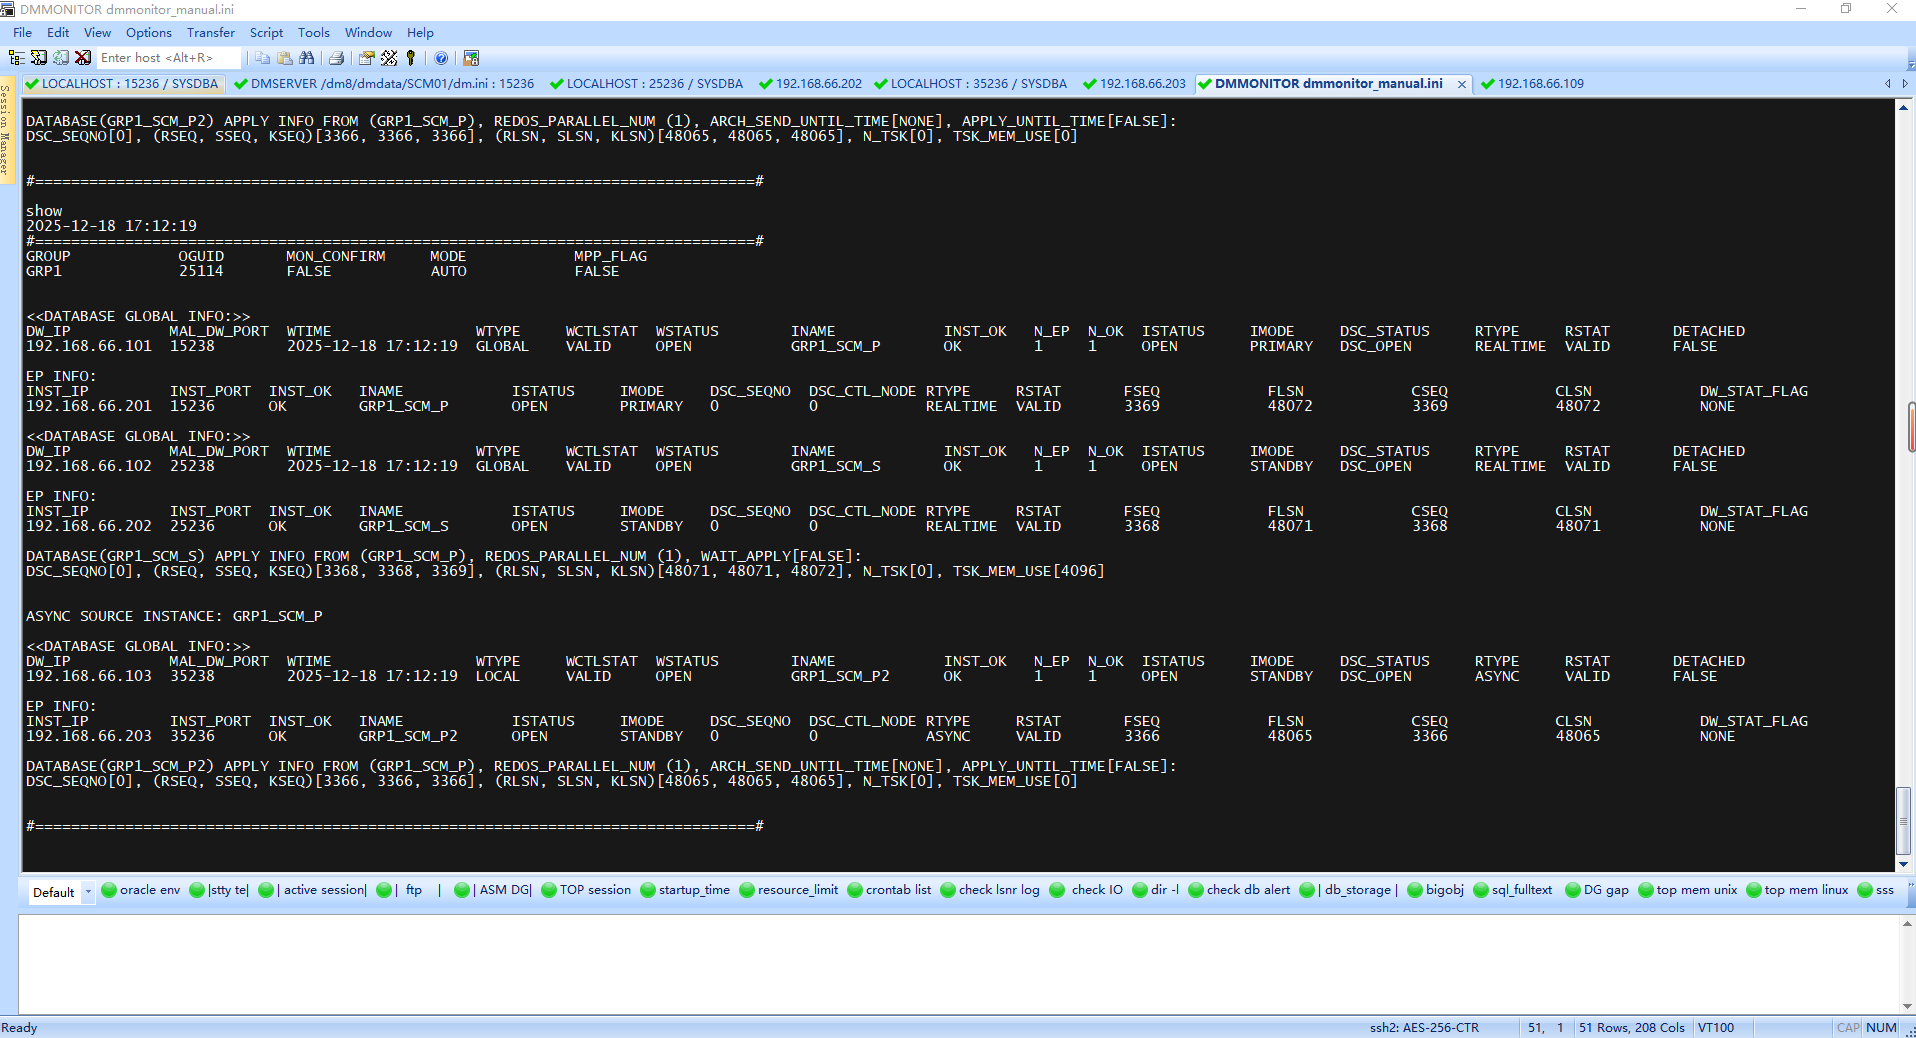Image resolution: width=1916 pixels, height=1038 pixels.
Task: Switch to LOCALHOST : 35236 / SYSDBA tab
Action: 971,84
